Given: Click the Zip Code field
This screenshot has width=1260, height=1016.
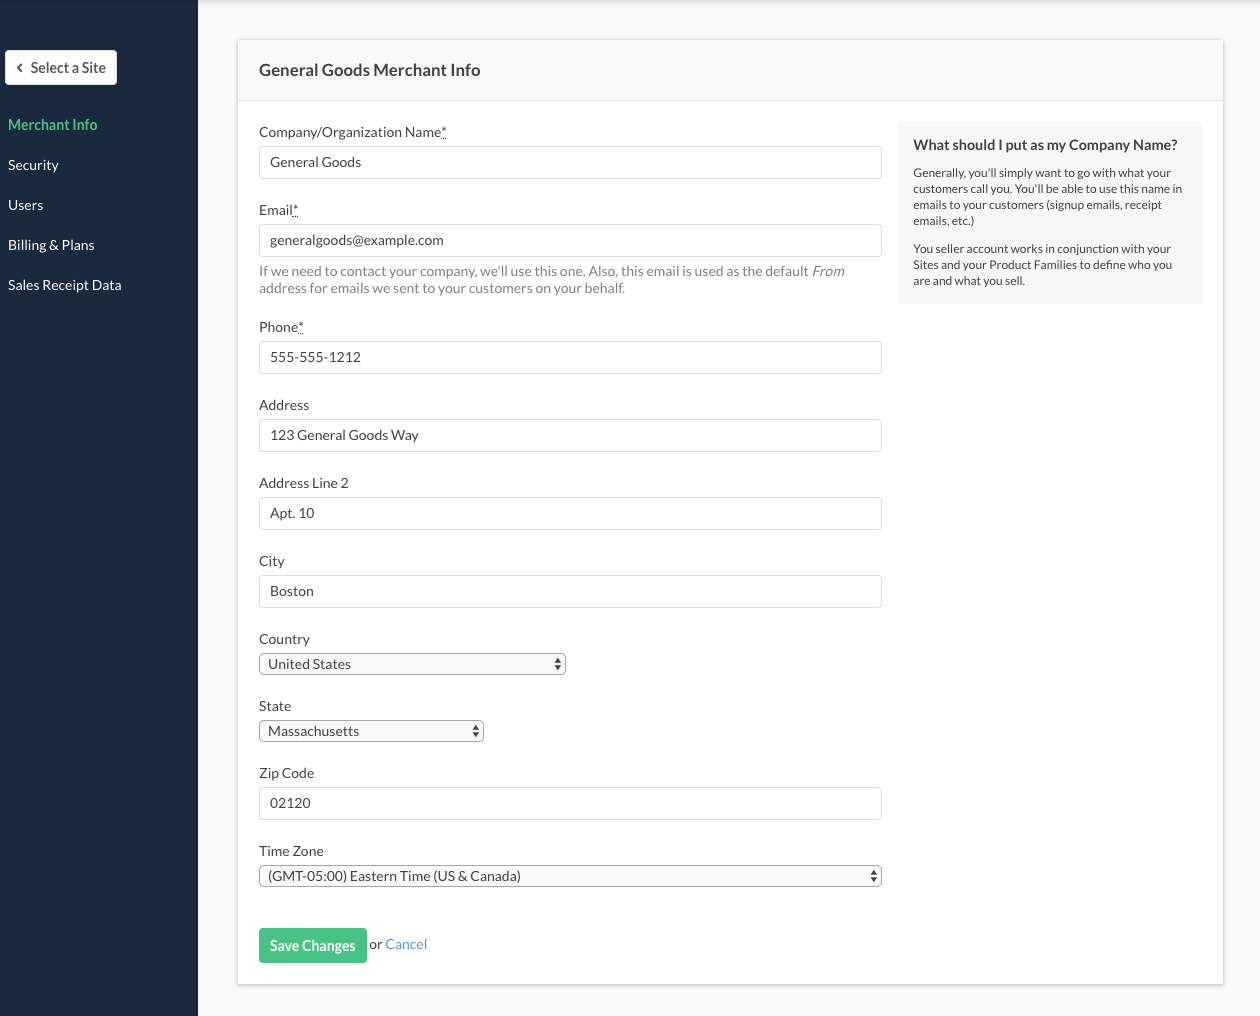Looking at the screenshot, I should tap(570, 803).
